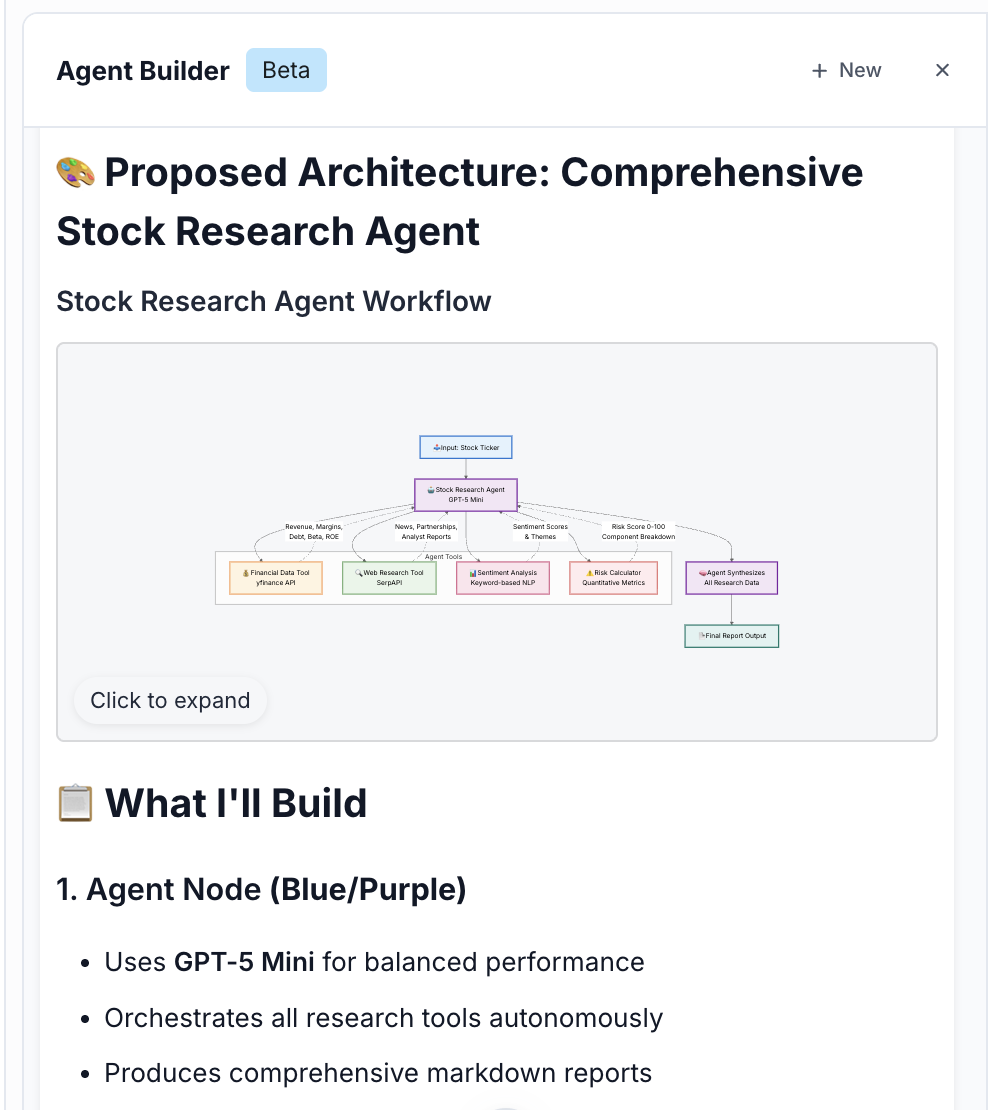Screen dimensions: 988x1110
Task: Click the Stock Research Agent Workflow heading
Action: (274, 301)
